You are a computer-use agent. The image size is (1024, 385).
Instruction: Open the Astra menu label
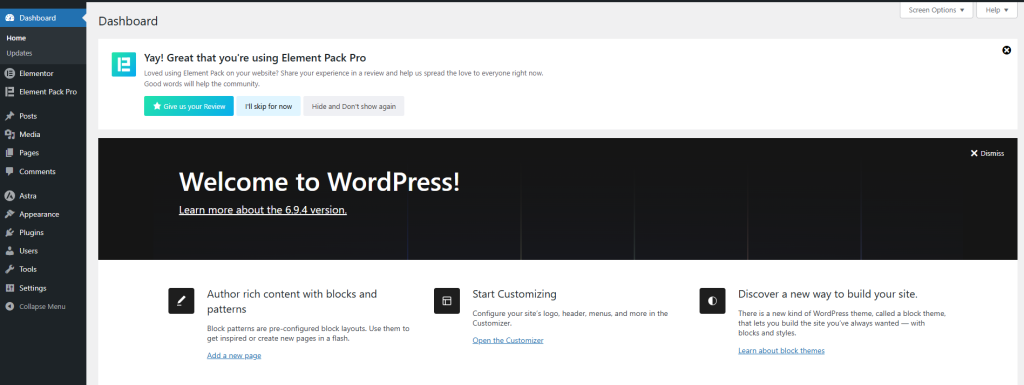28,196
